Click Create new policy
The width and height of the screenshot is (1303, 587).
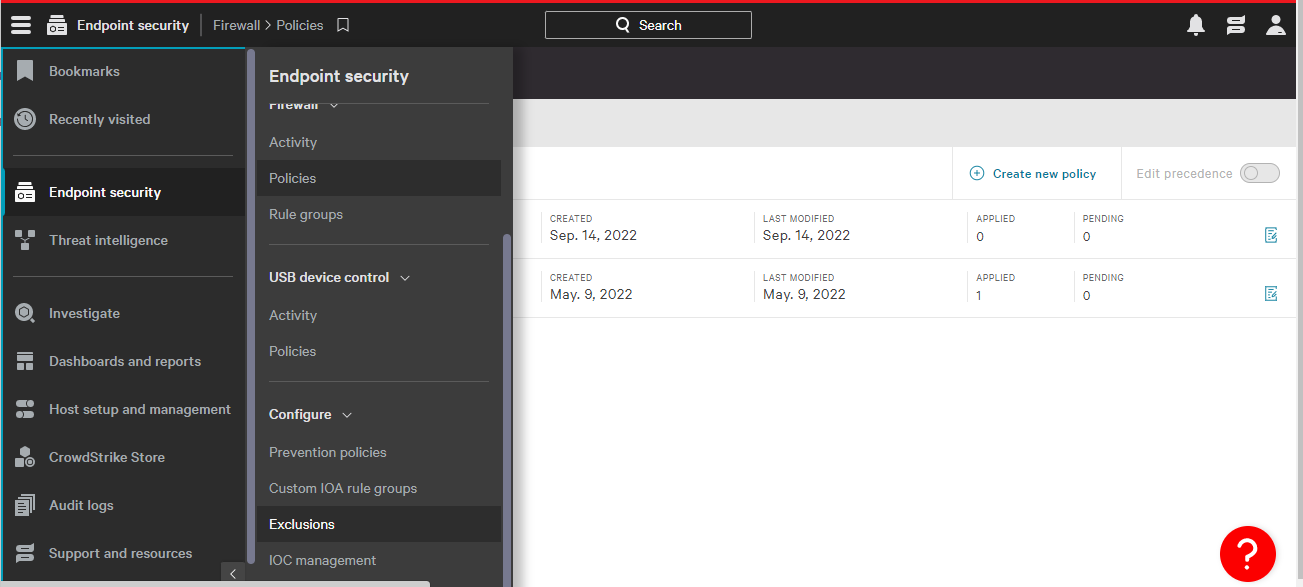tap(1044, 173)
